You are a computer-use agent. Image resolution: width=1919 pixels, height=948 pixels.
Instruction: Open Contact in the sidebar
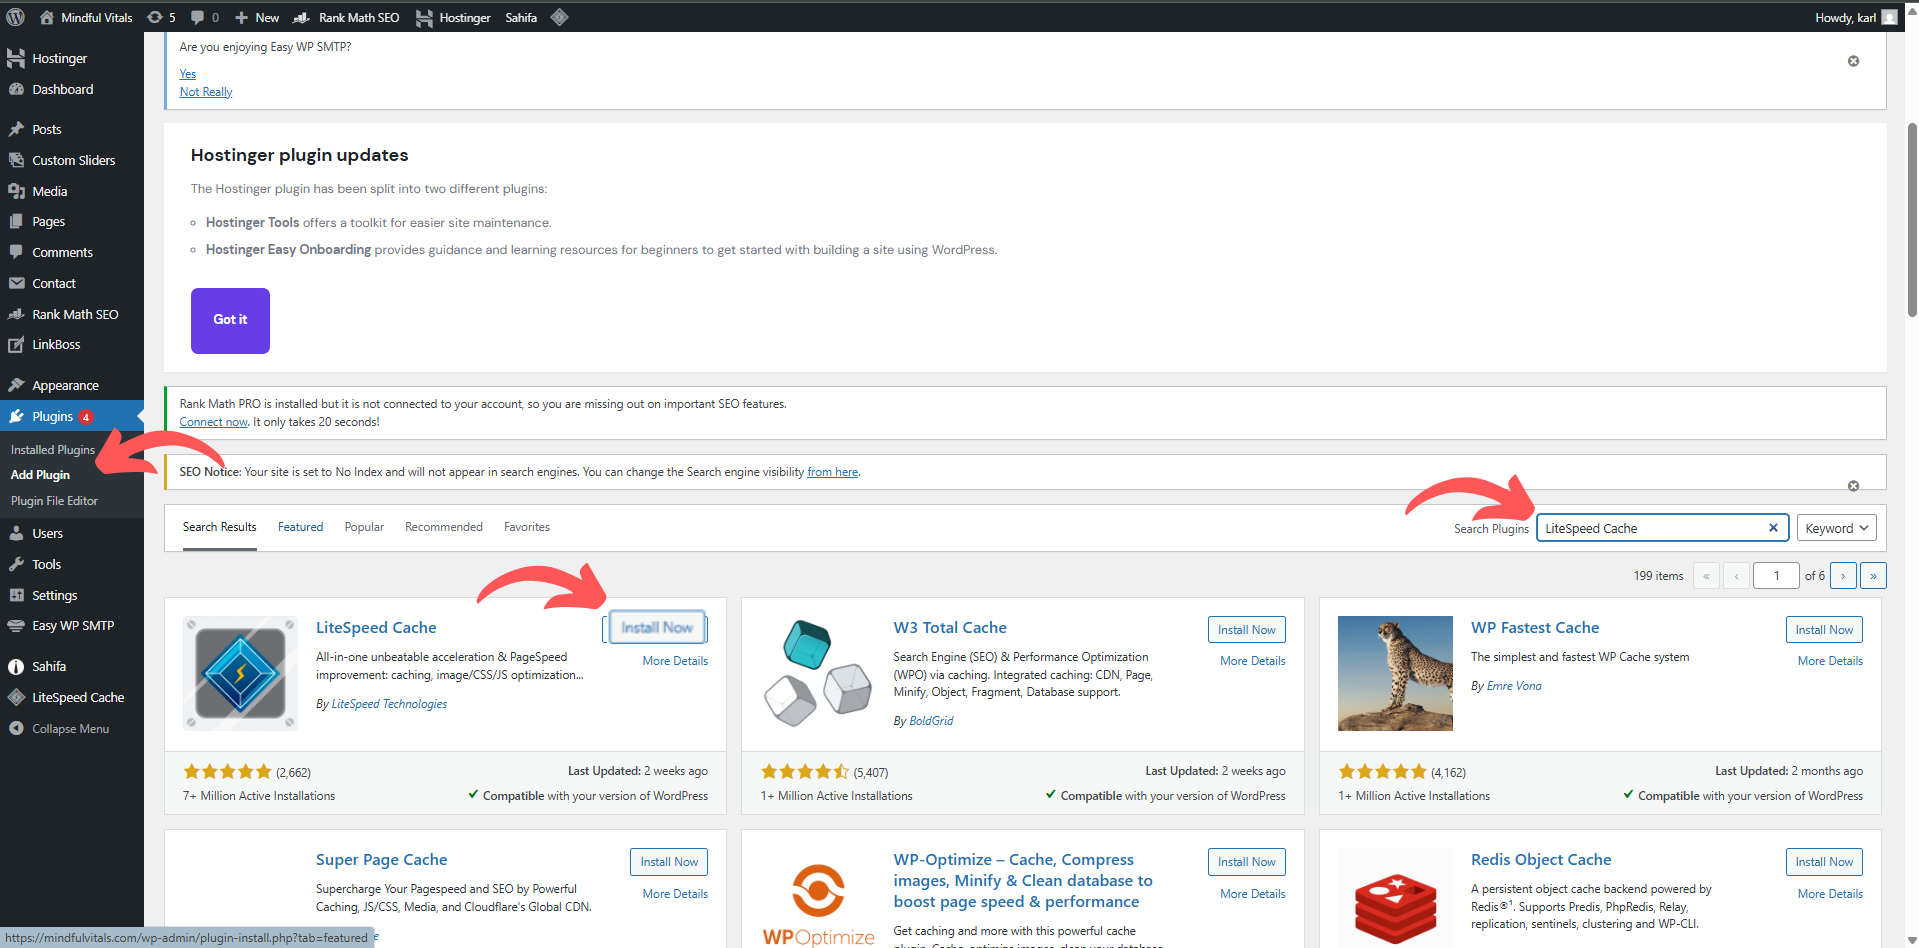coord(72,283)
